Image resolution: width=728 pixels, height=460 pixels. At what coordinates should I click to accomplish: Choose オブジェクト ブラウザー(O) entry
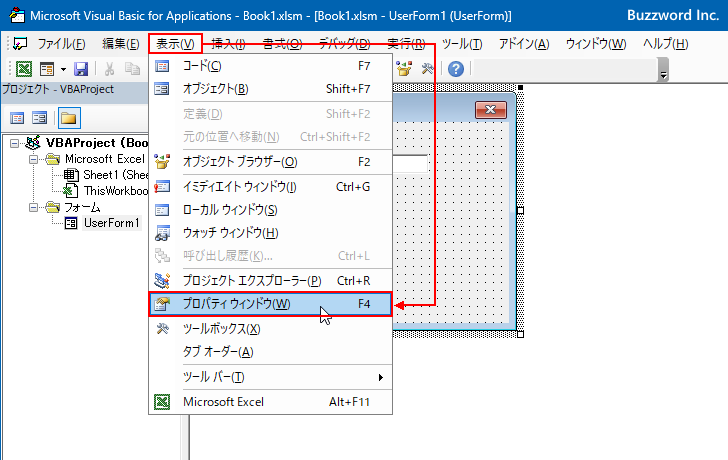point(270,162)
